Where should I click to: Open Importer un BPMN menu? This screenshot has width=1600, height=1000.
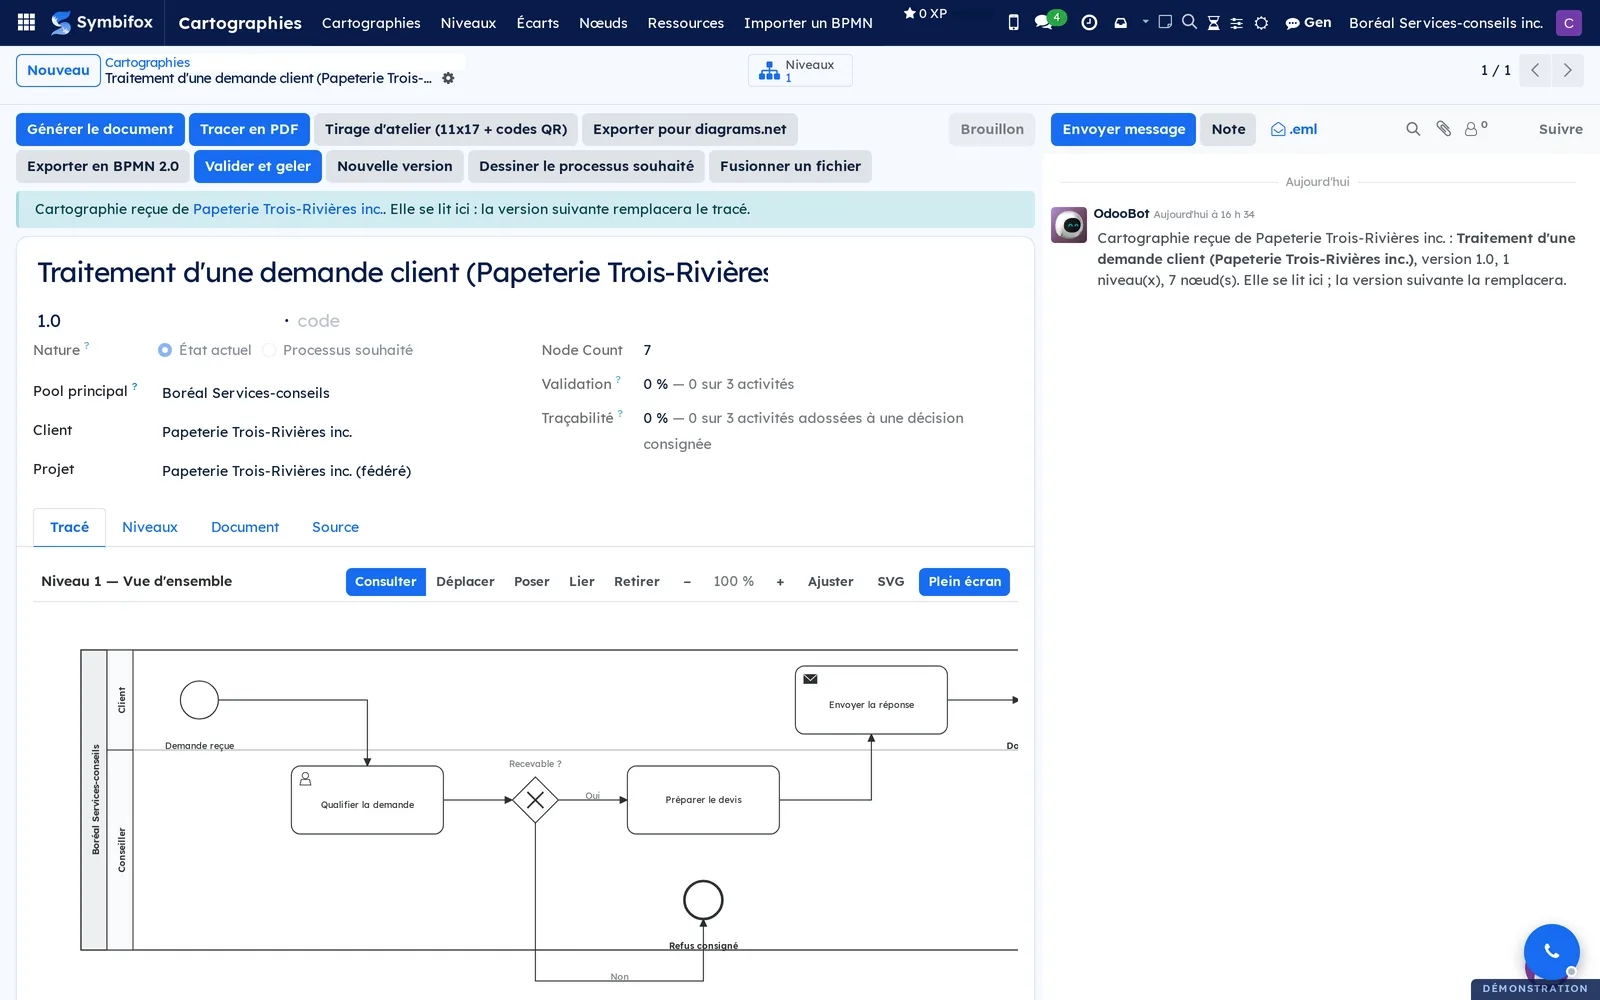point(808,22)
